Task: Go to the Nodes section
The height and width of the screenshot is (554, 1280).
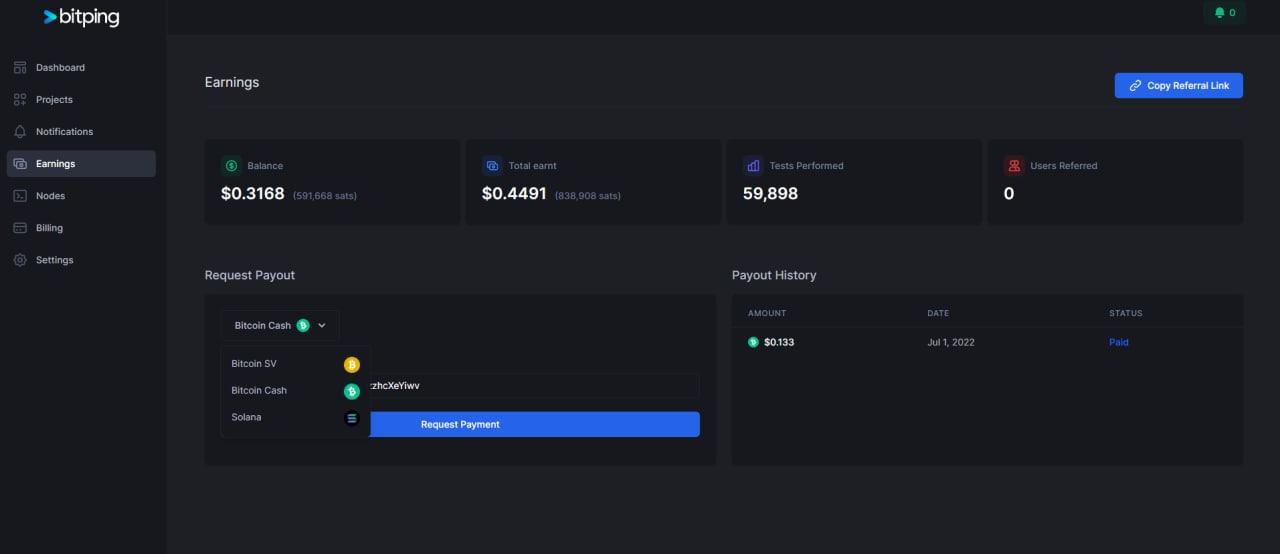Action: click(50, 196)
